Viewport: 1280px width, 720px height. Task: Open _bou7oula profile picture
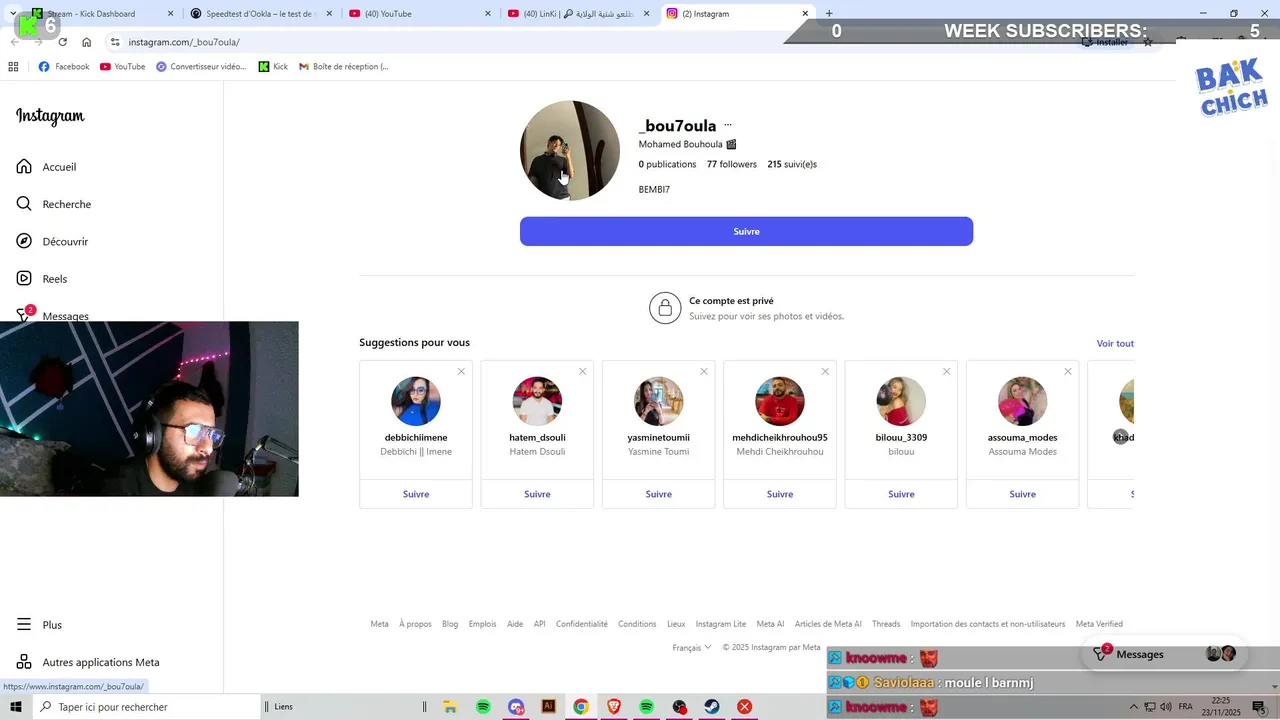(x=570, y=150)
